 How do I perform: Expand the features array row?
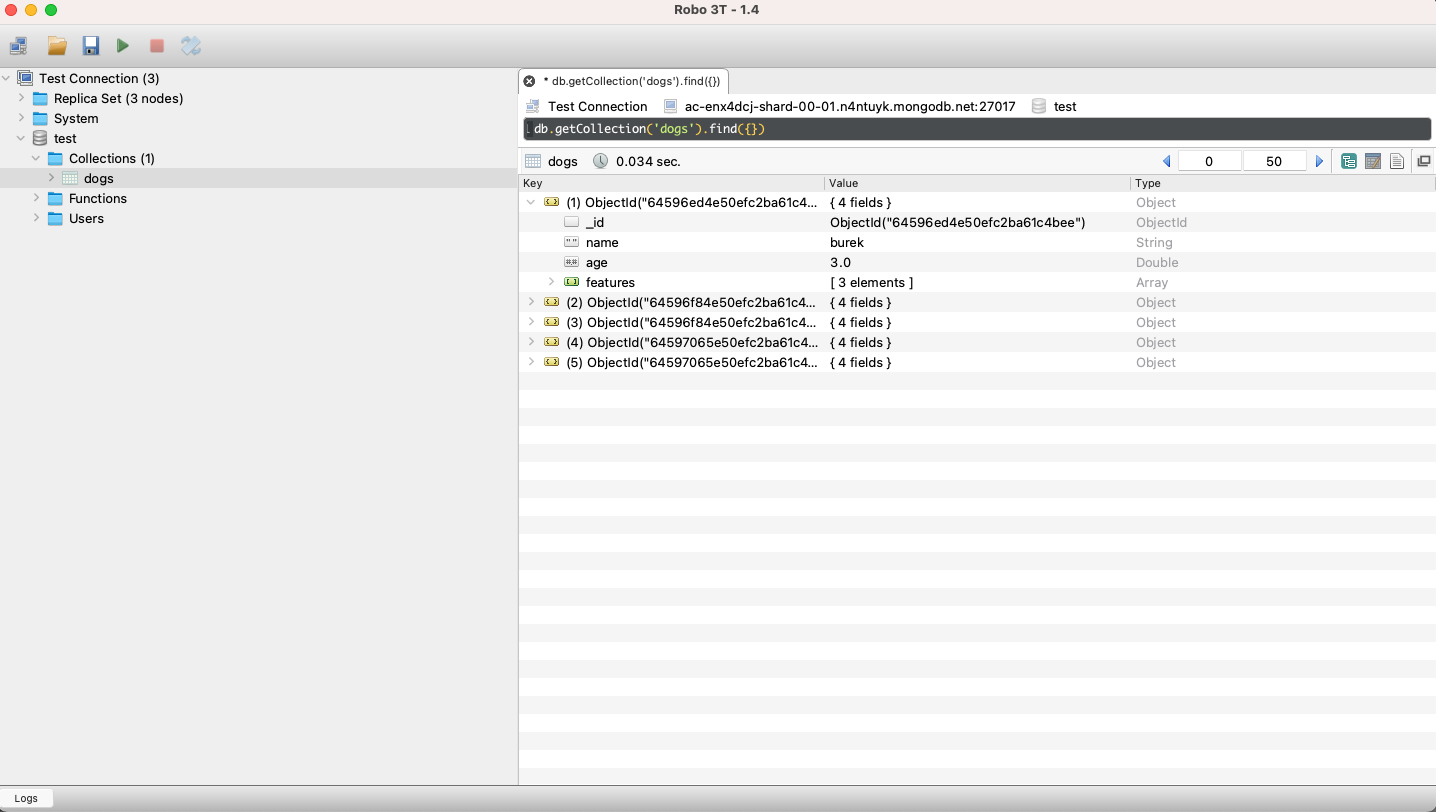click(x=551, y=282)
